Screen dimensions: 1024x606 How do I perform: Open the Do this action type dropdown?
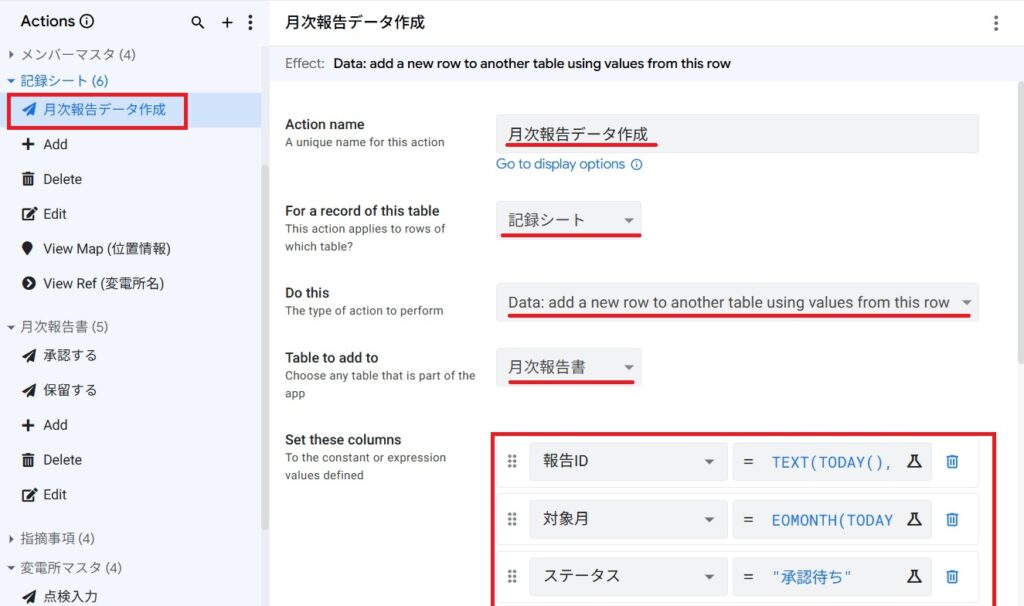point(737,302)
